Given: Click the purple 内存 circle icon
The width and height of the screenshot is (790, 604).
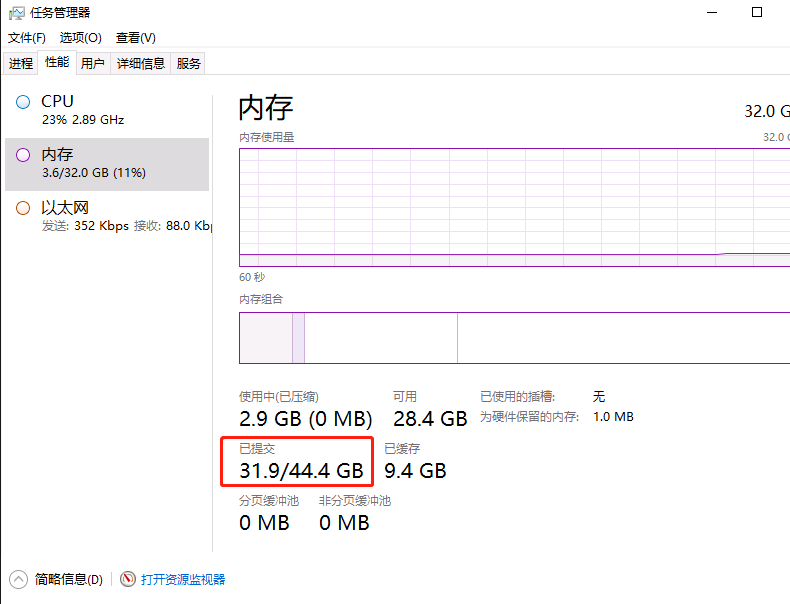Looking at the screenshot, I should [23, 155].
